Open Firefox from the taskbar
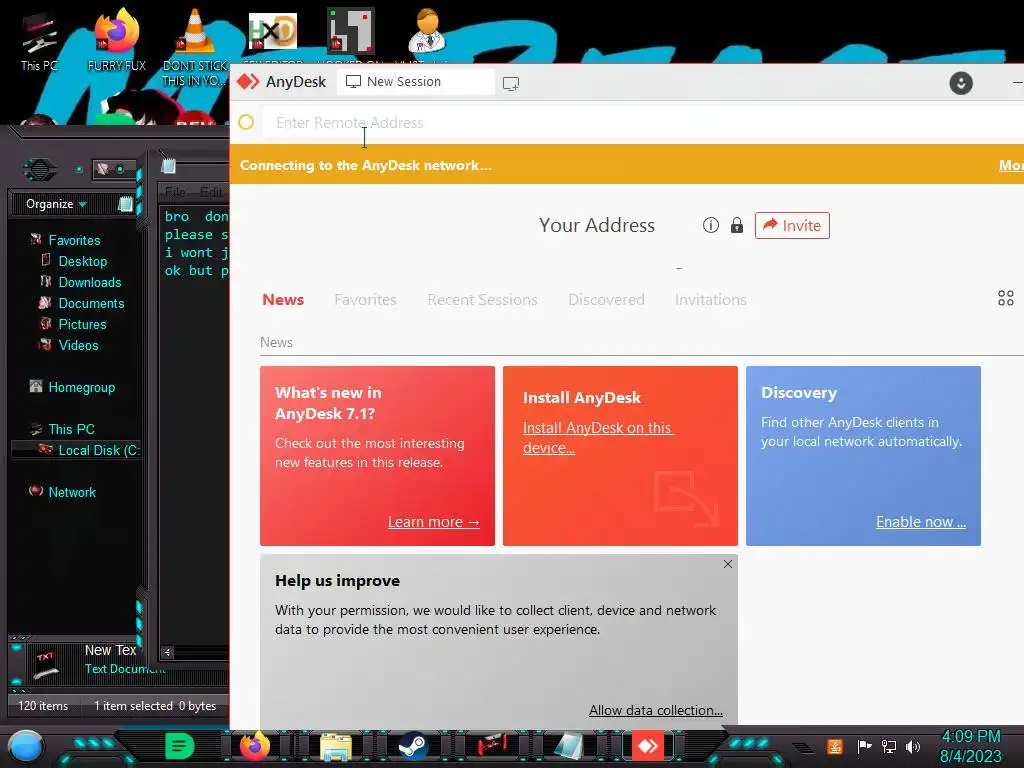This screenshot has width=1024, height=768. coord(255,746)
